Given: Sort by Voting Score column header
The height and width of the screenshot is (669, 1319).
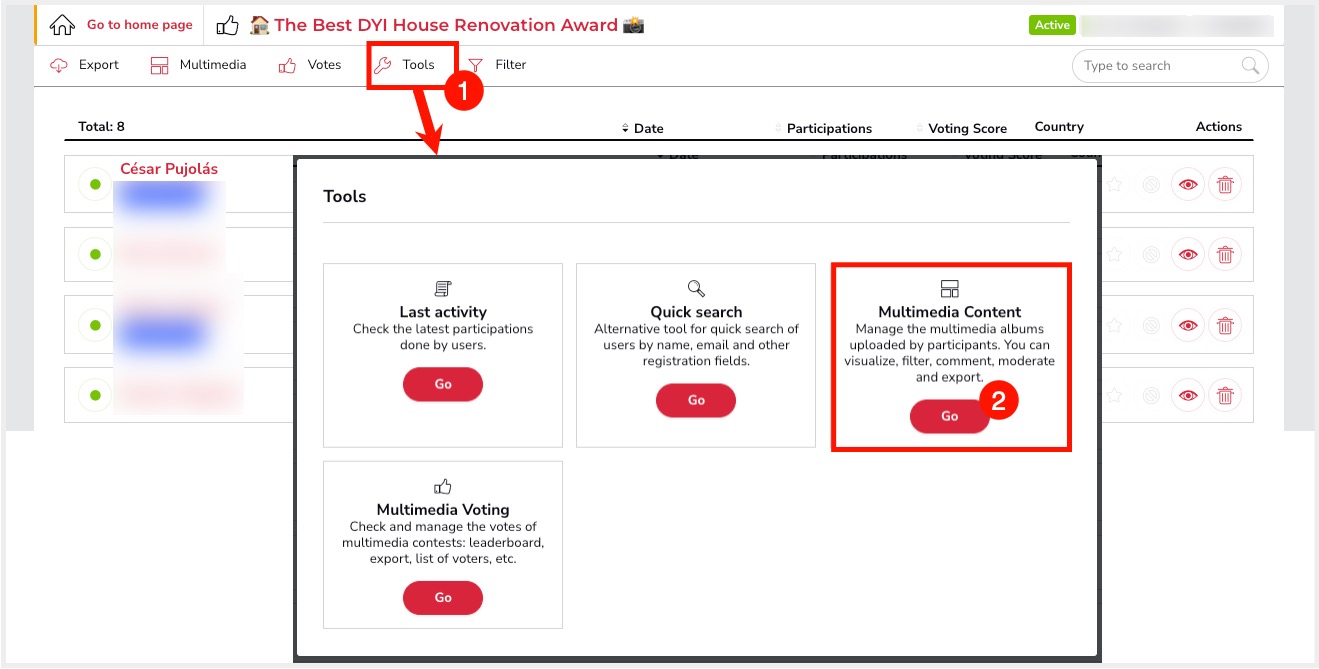Looking at the screenshot, I should point(962,128).
